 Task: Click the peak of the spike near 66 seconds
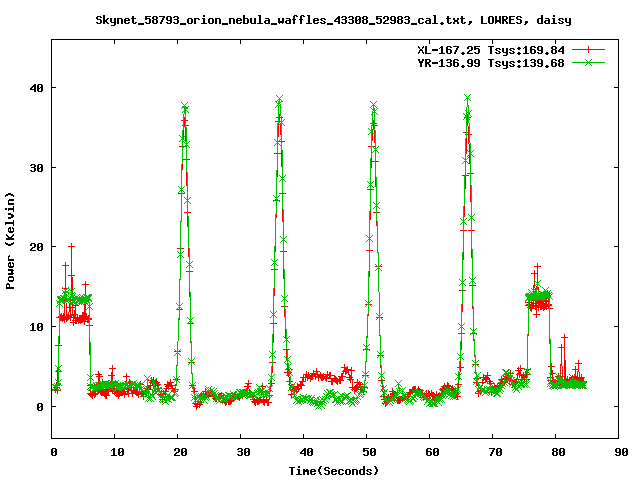468,98
